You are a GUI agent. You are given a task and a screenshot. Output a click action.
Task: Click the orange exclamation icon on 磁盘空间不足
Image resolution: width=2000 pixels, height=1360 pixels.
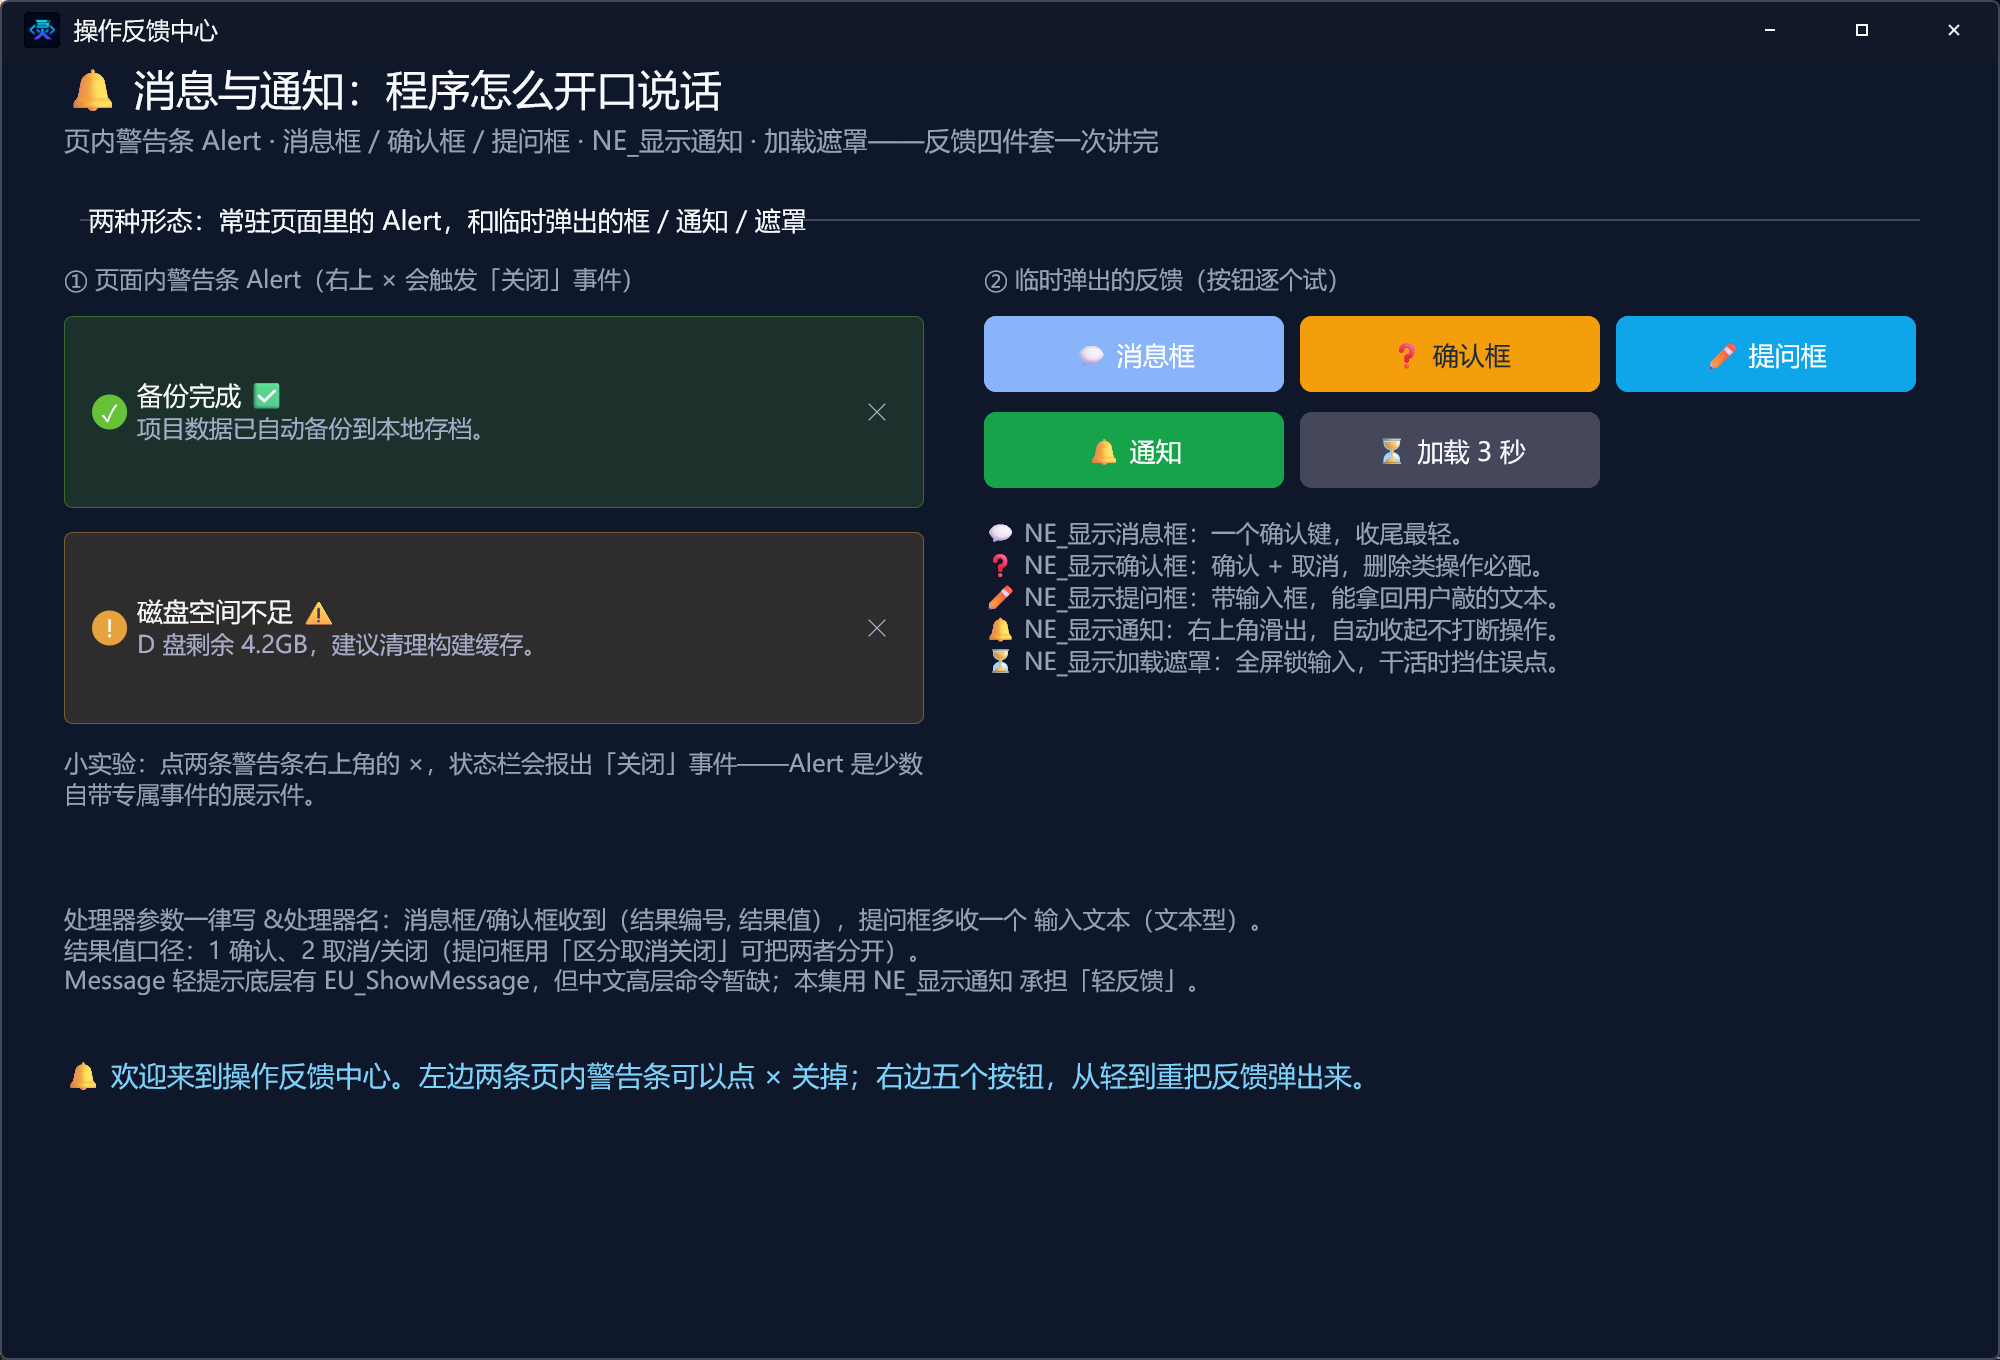tap(109, 628)
